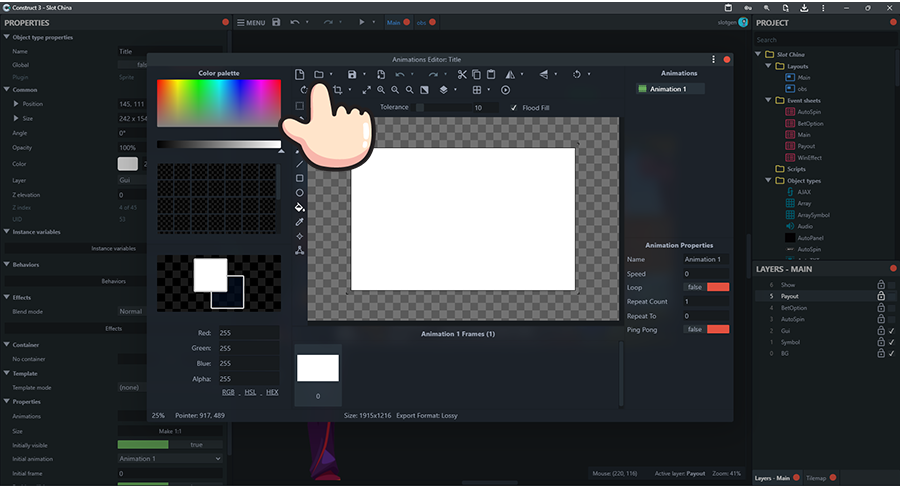Screen dimensions: 900x488
Task: Select the eyedropper color picker tool
Action: 299,221
